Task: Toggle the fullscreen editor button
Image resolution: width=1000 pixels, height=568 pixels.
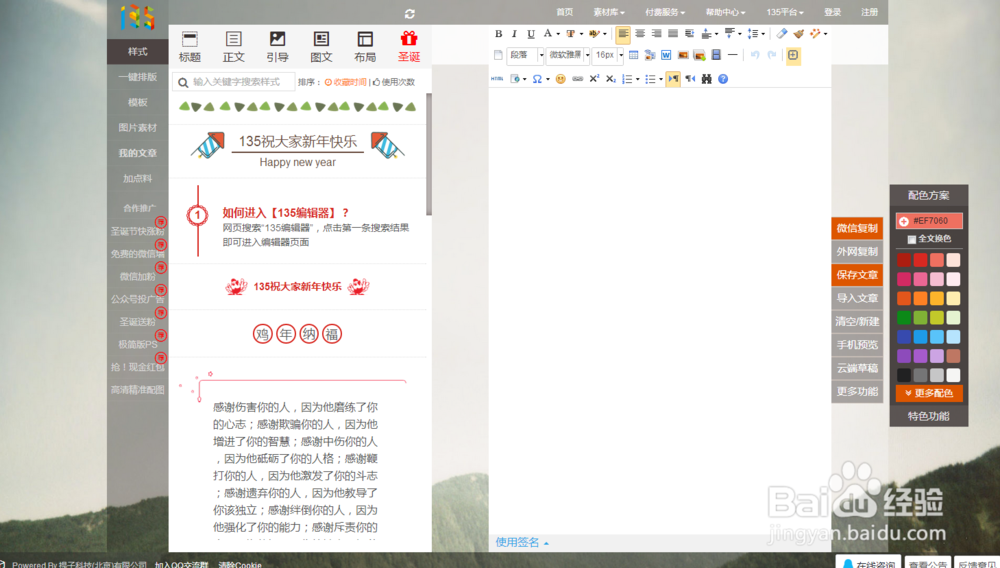Action: click(x=793, y=55)
